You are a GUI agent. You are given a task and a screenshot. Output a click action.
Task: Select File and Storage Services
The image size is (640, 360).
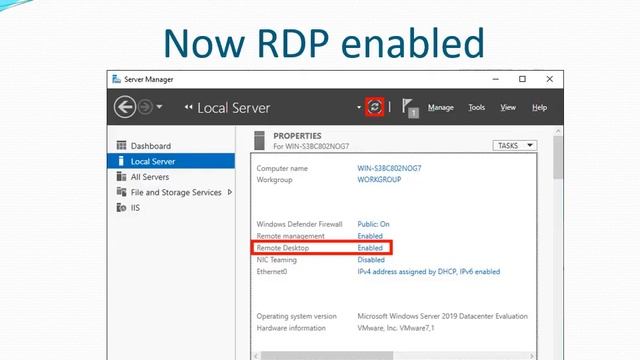click(171, 192)
